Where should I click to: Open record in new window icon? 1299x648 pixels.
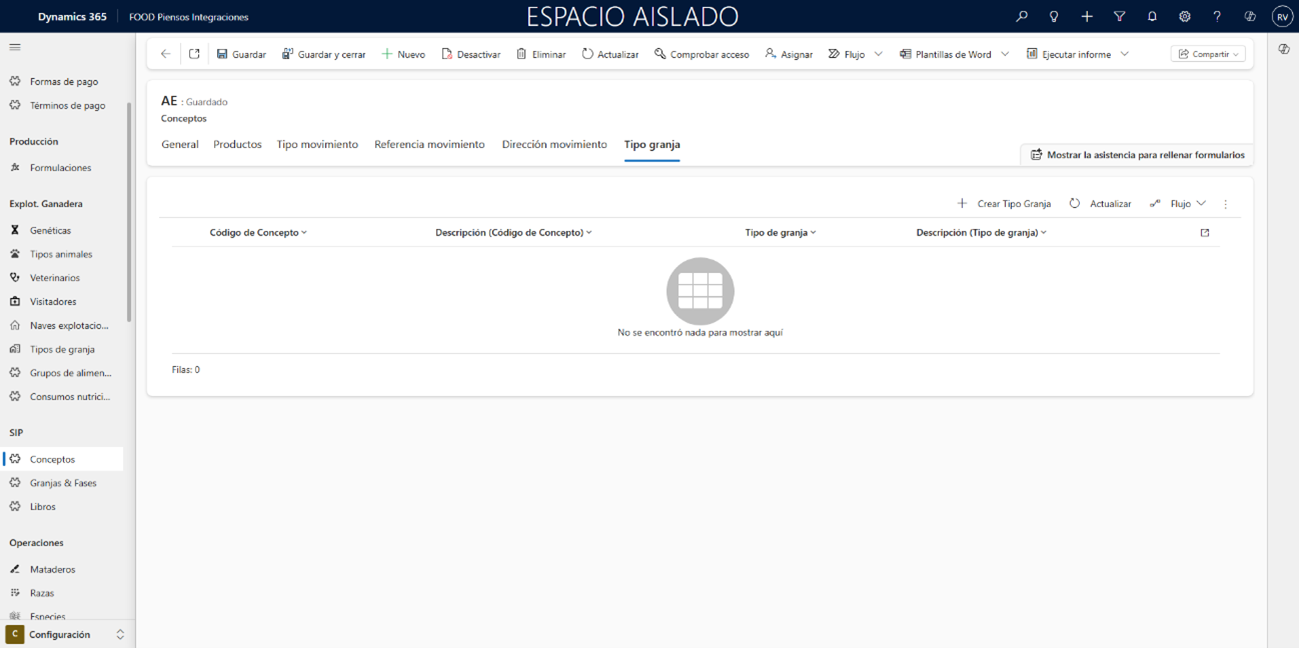click(194, 54)
